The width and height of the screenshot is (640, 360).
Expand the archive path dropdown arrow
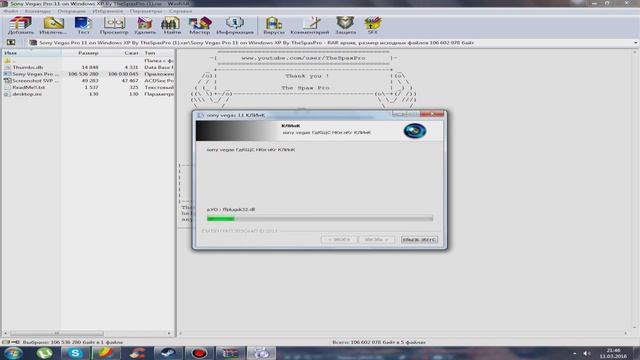point(636,42)
